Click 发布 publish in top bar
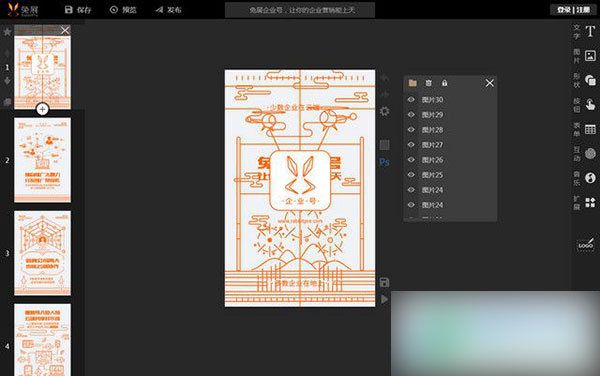This screenshot has width=600, height=376. (x=168, y=10)
